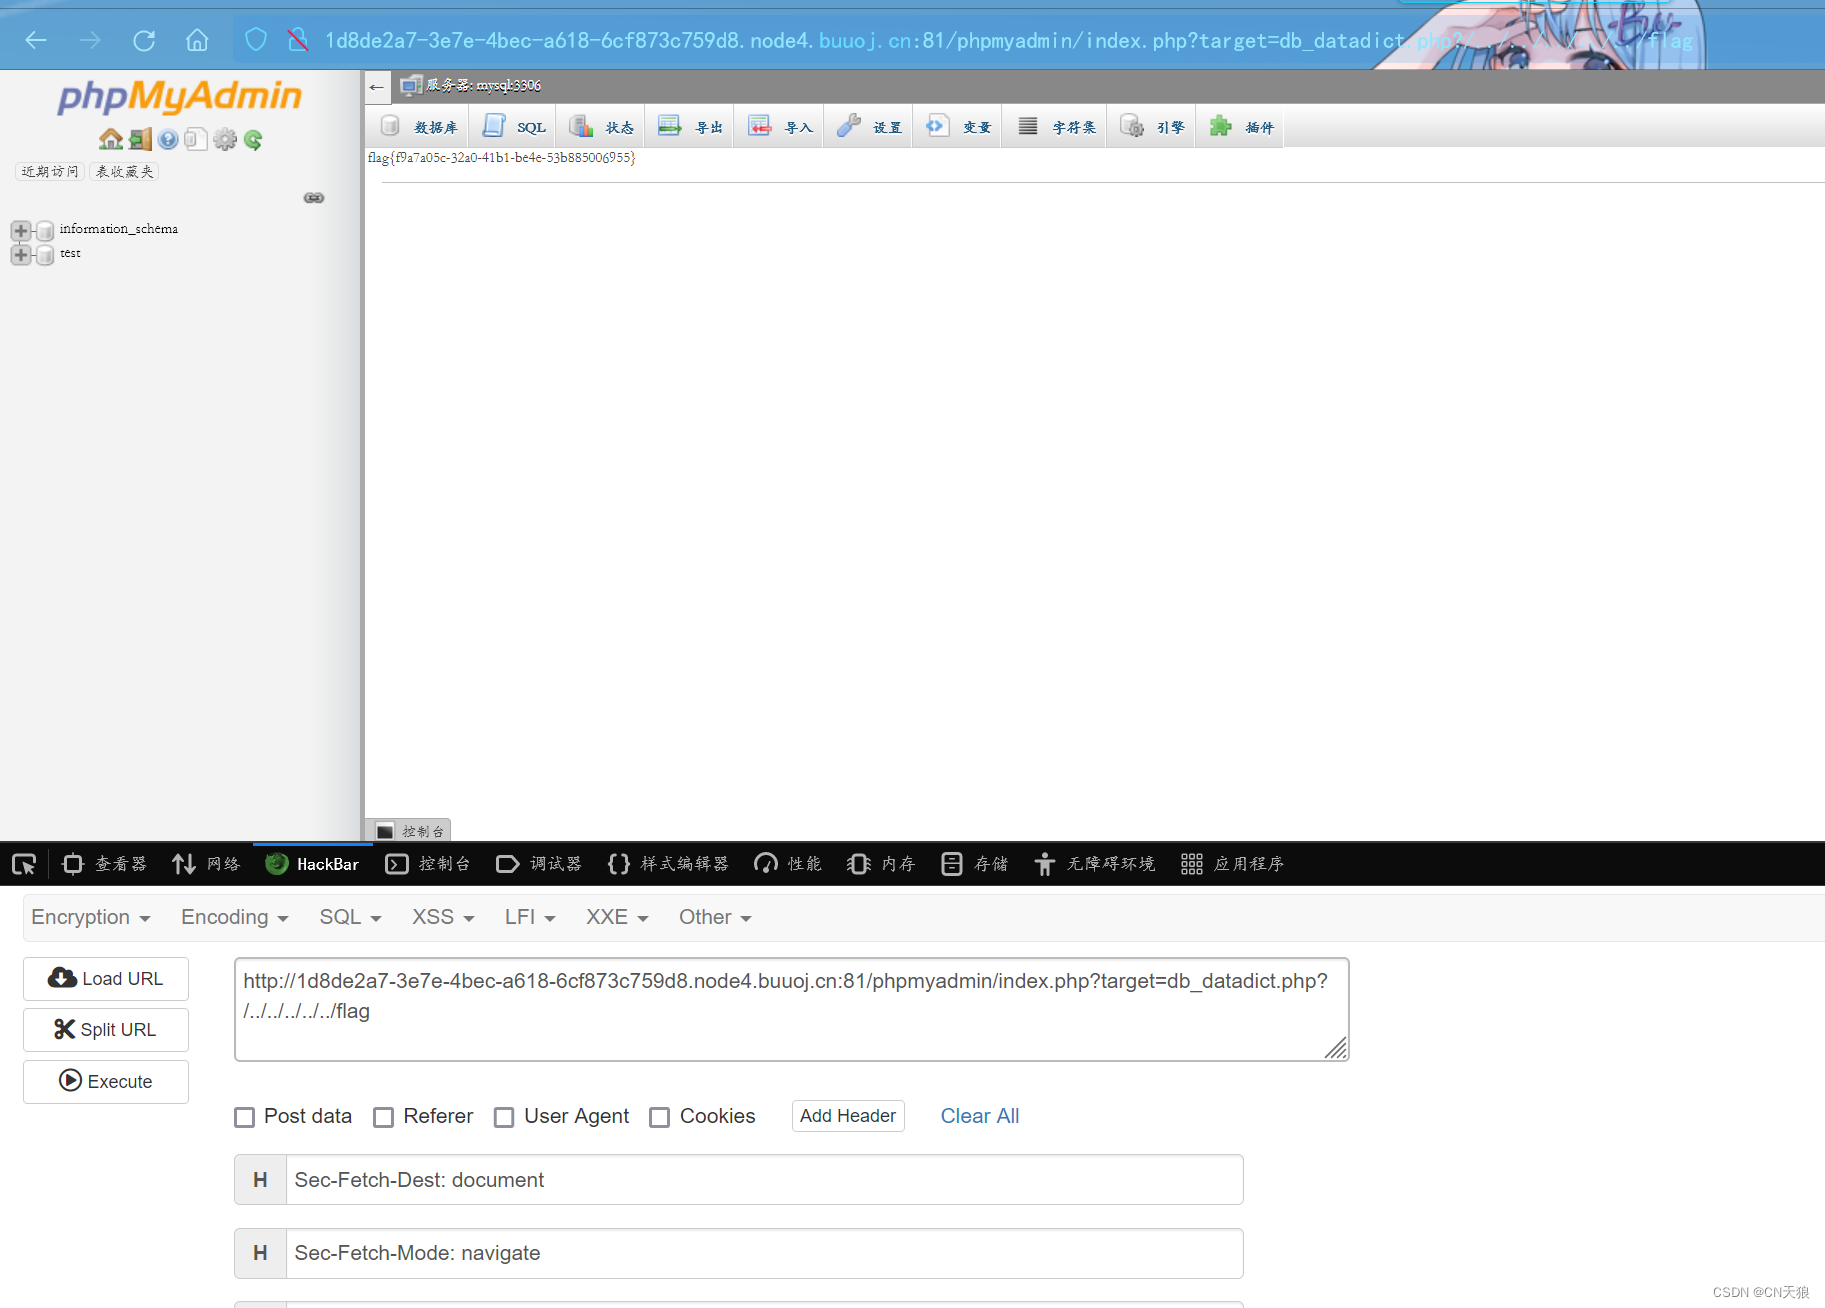Enable User Agent checkbox
Image resolution: width=1825 pixels, height=1308 pixels.
point(504,1117)
